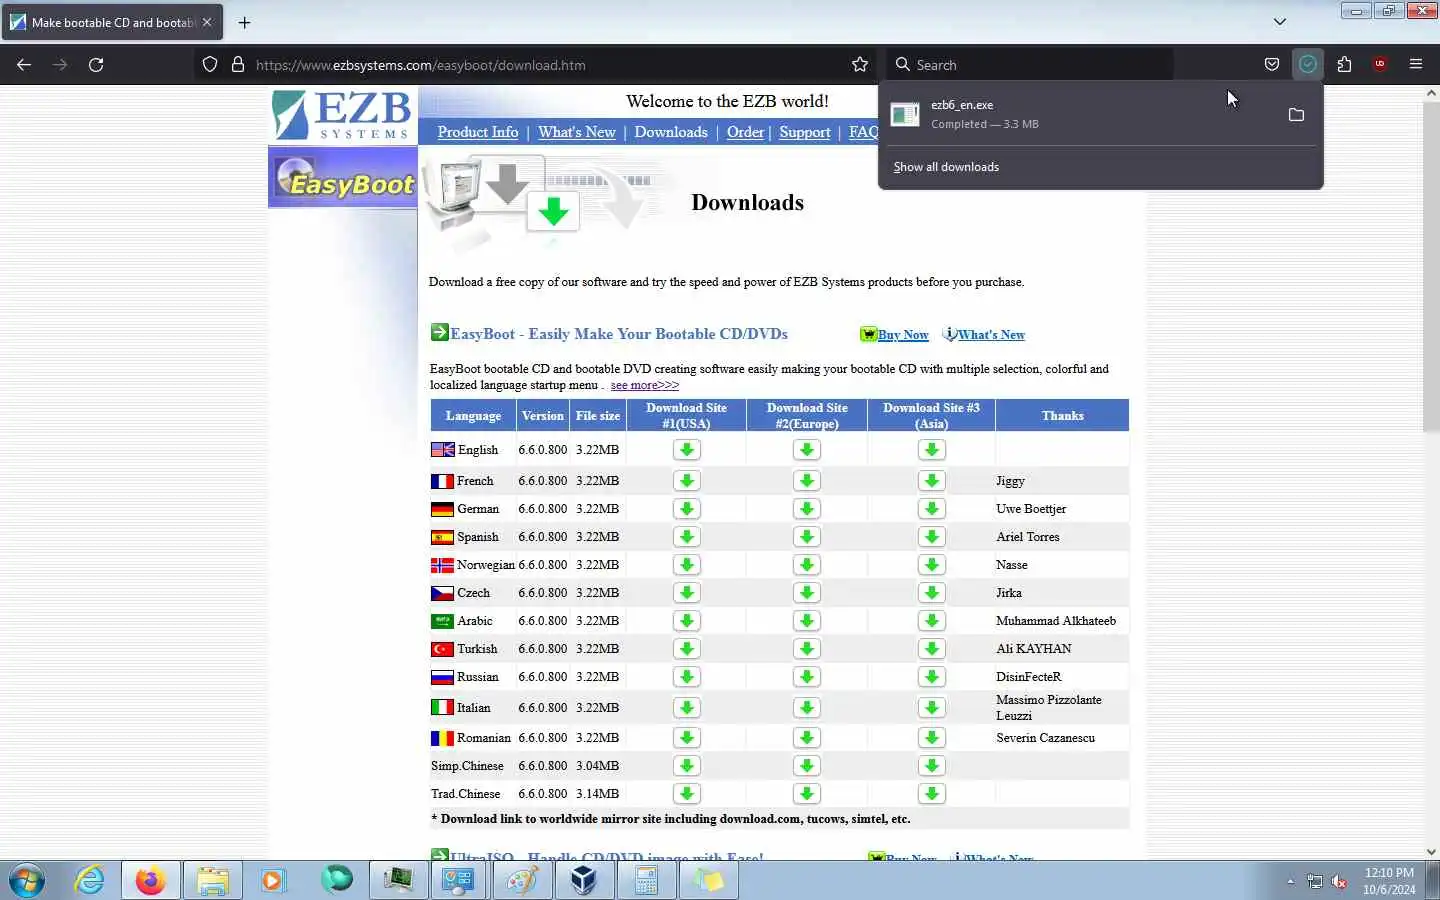Click the Language column header
The width and height of the screenshot is (1440, 900).
point(473,416)
